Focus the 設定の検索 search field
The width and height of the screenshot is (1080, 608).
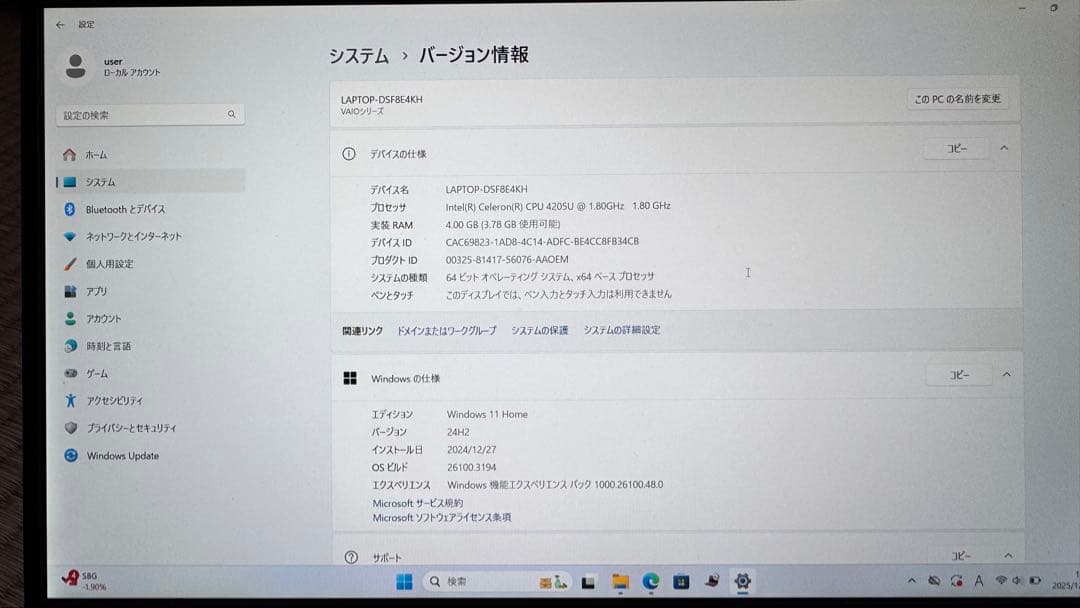[x=150, y=115]
